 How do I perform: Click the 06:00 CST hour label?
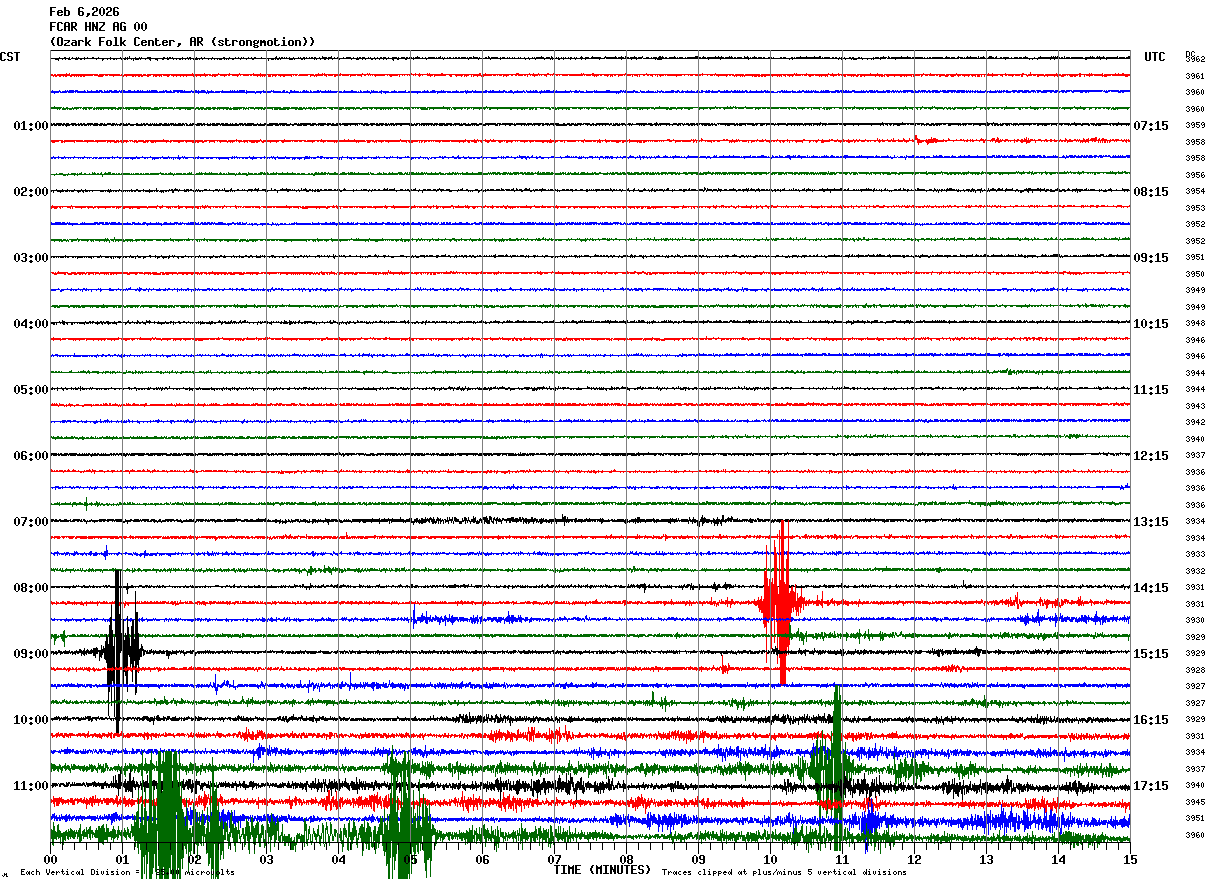point(31,456)
